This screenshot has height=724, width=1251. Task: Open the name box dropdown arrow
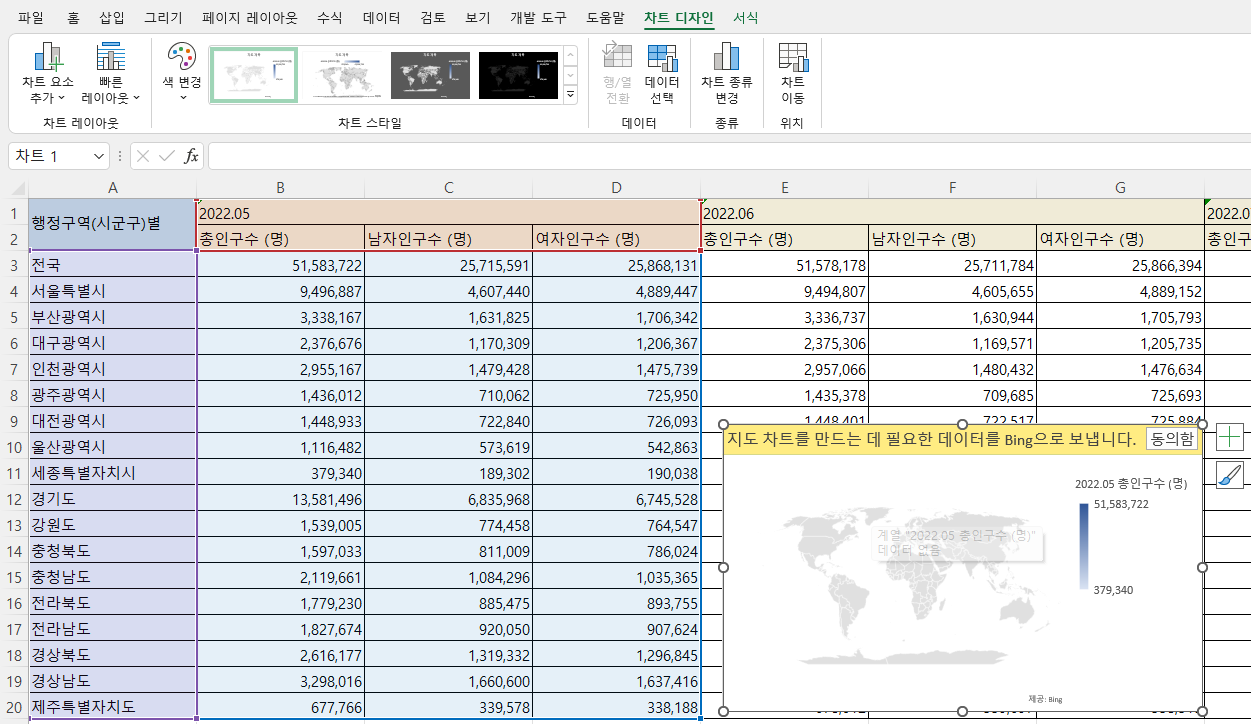click(98, 156)
